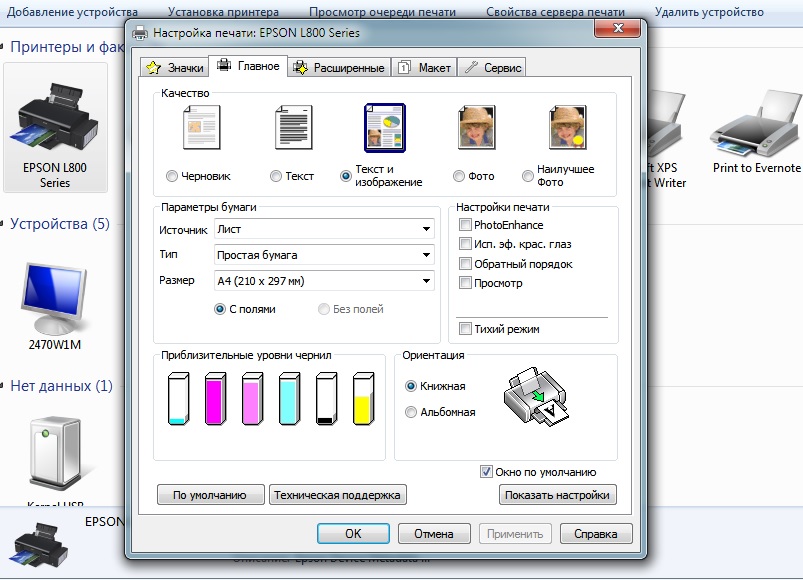Select the Наилучшее Фото radio button
The image size is (803, 580).
527,176
